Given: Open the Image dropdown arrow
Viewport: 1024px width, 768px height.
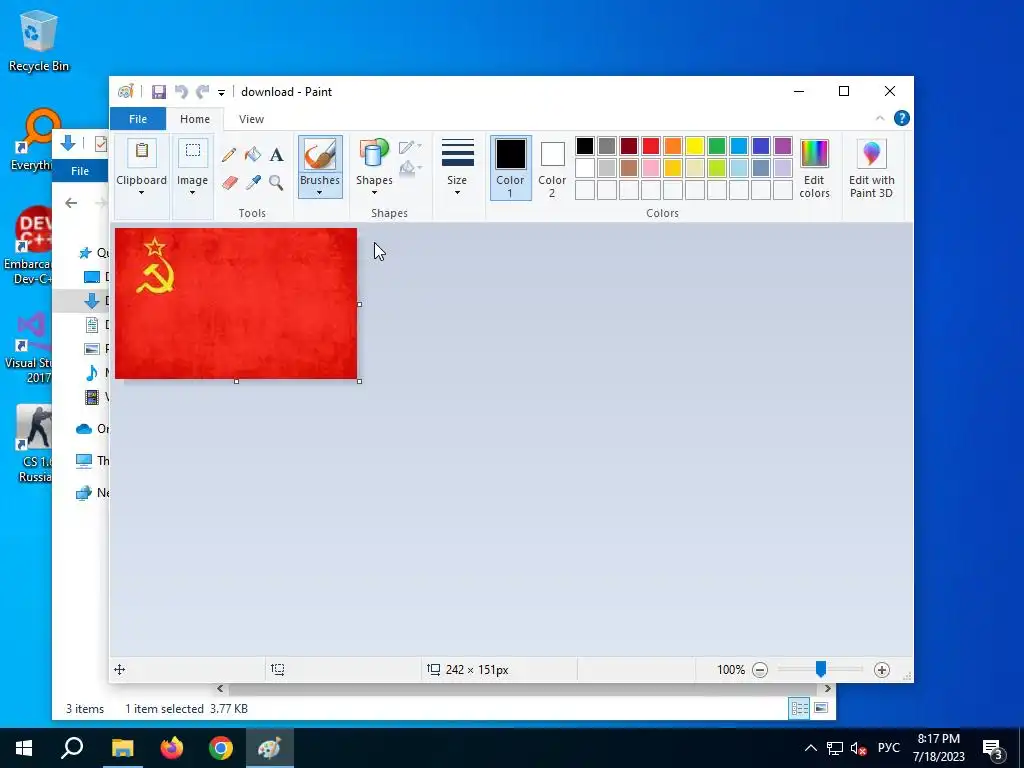Looking at the screenshot, I should click(x=192, y=193).
